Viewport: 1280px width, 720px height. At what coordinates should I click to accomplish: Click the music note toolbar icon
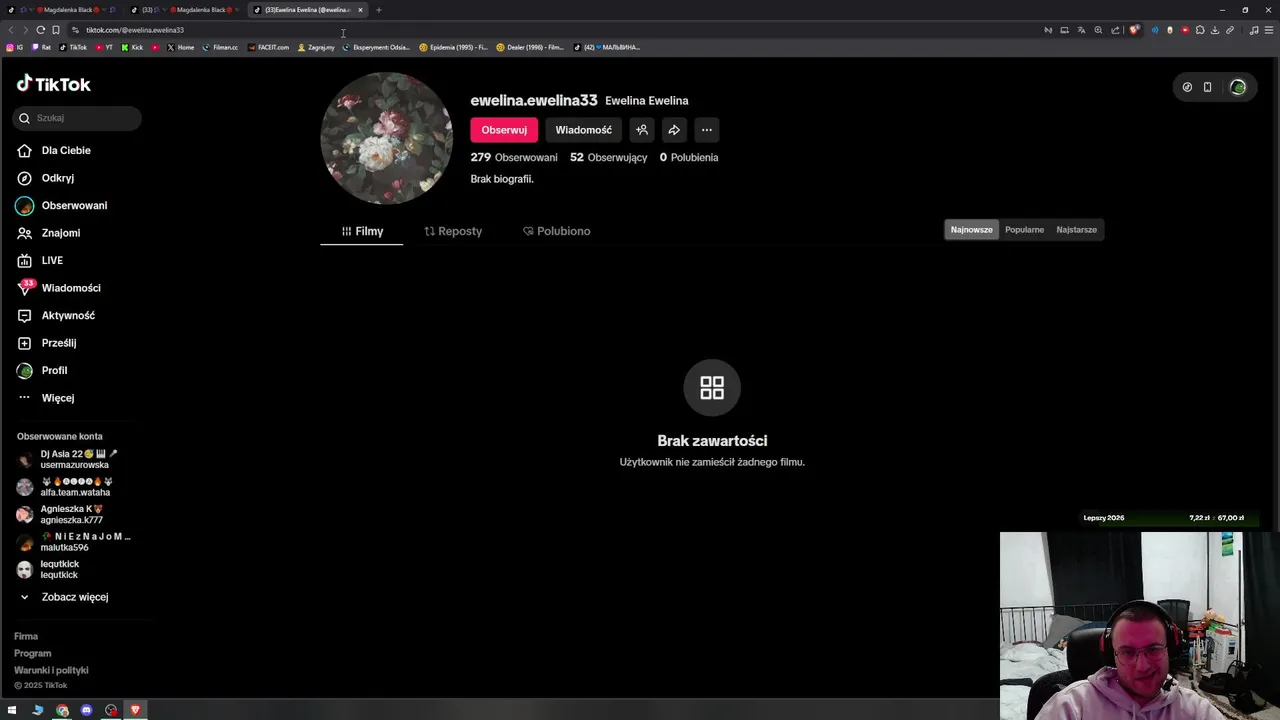click(x=1254, y=30)
